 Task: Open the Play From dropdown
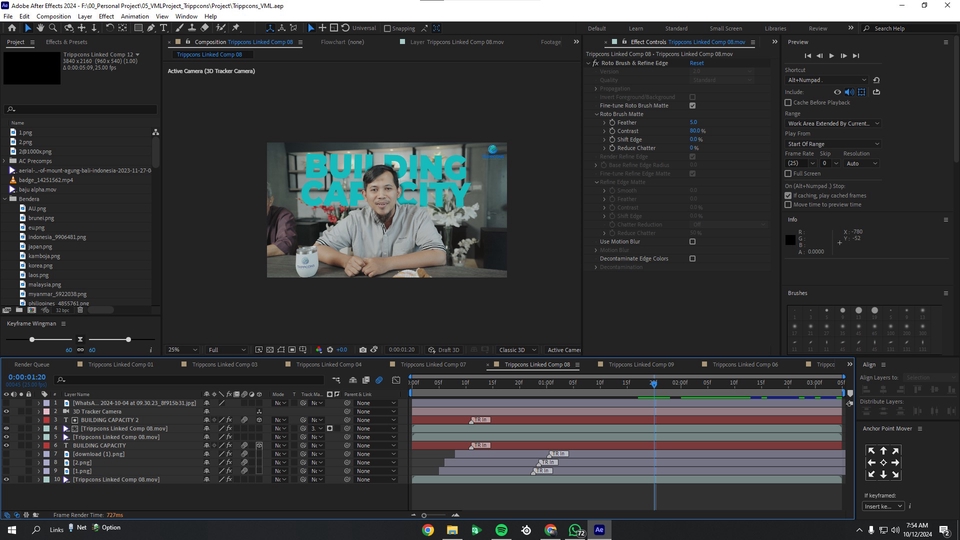click(x=833, y=144)
